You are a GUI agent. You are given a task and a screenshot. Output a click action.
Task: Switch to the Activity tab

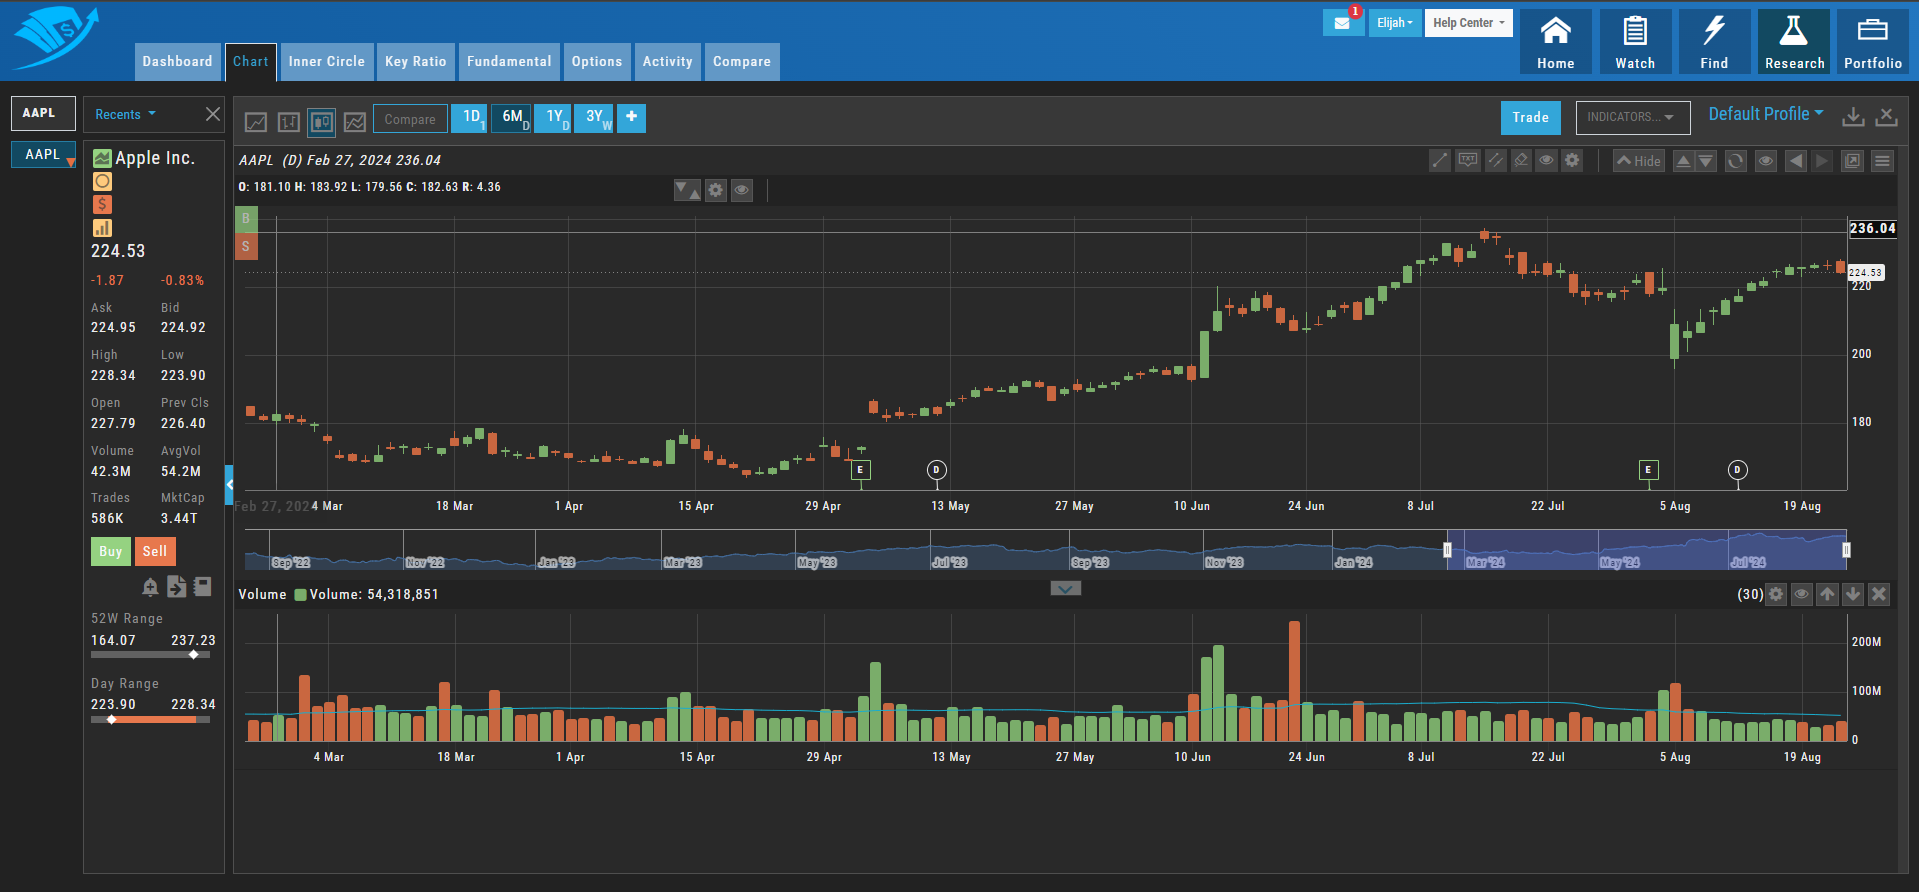point(667,62)
